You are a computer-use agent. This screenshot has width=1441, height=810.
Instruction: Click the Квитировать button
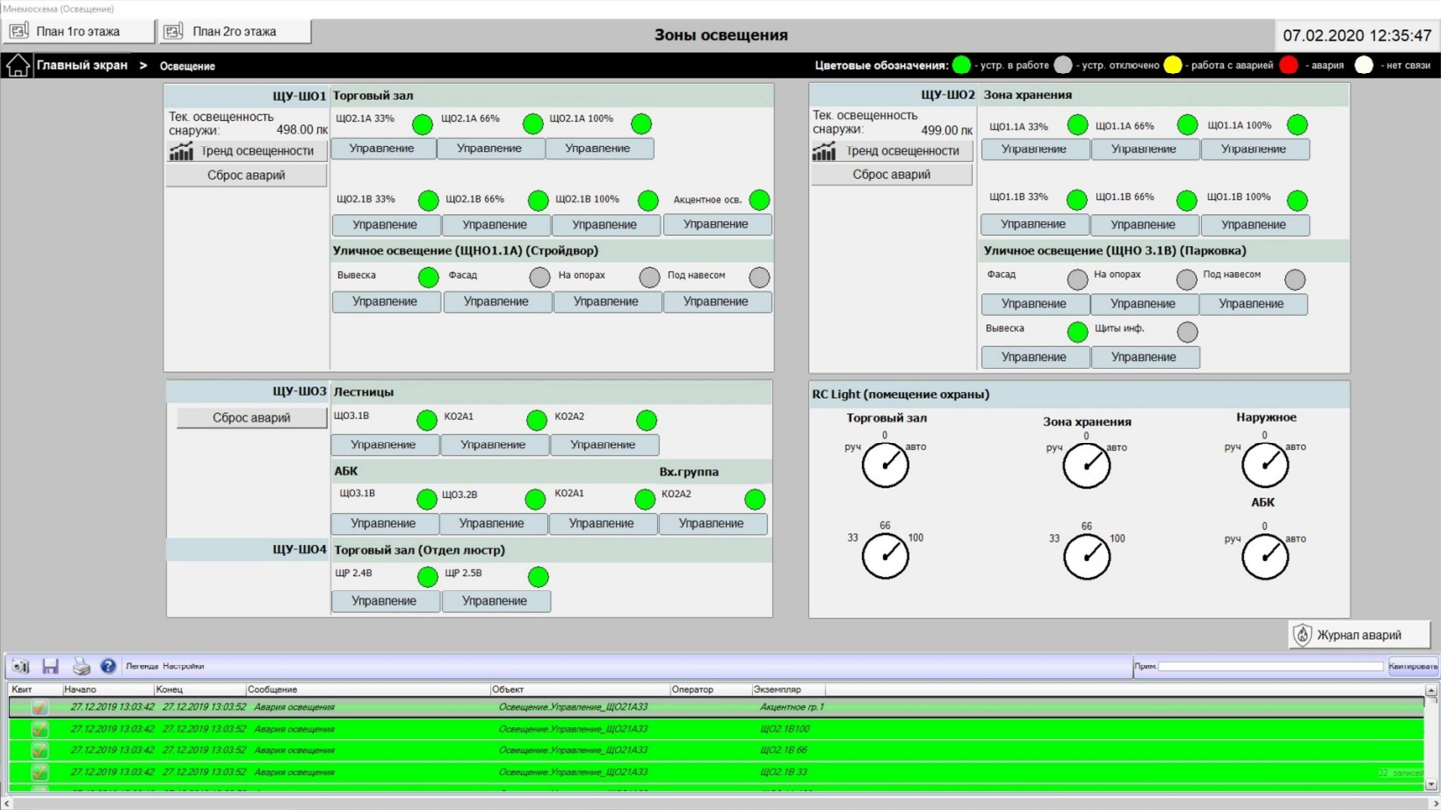pos(1412,667)
